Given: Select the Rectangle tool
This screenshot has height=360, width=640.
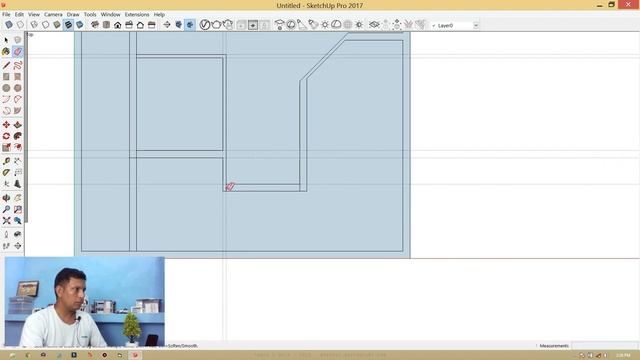Looking at the screenshot, I should 6,77.
